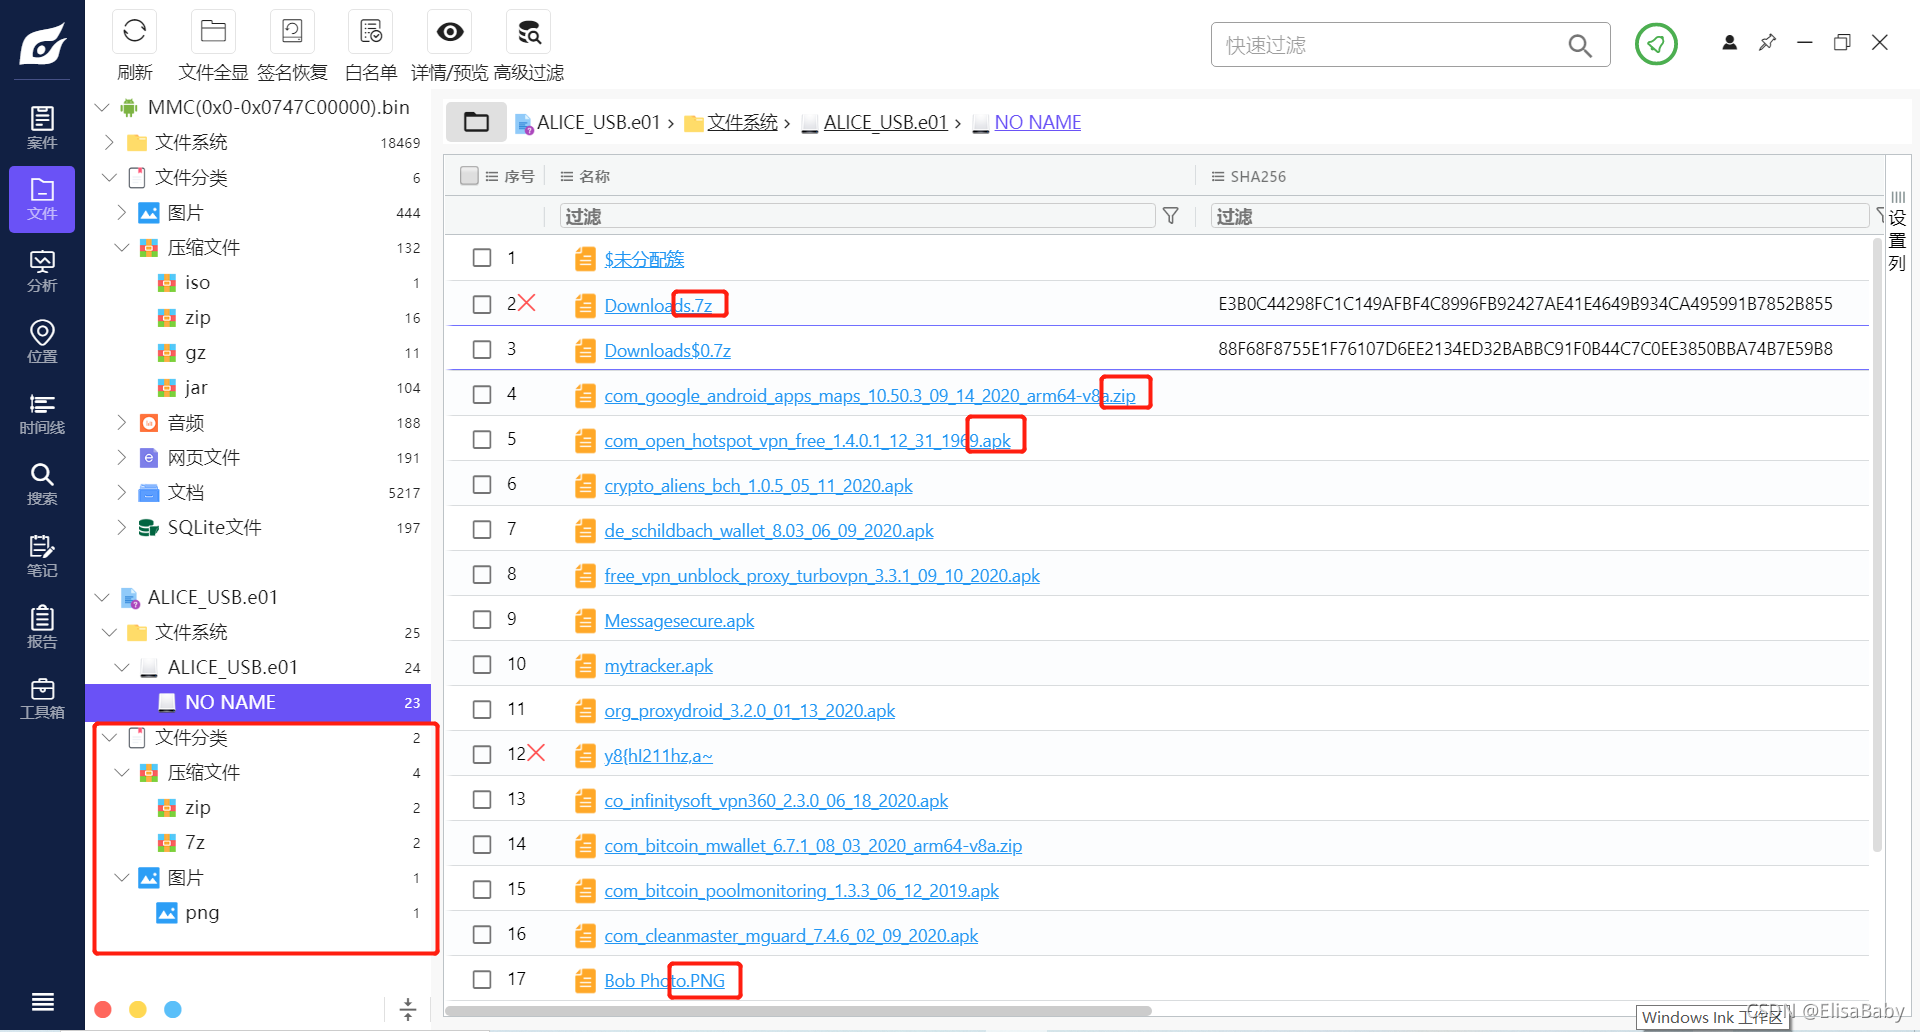1920x1032 pixels.
Task: Check the box for row 9 Messagesecure.apk
Action: (x=482, y=619)
